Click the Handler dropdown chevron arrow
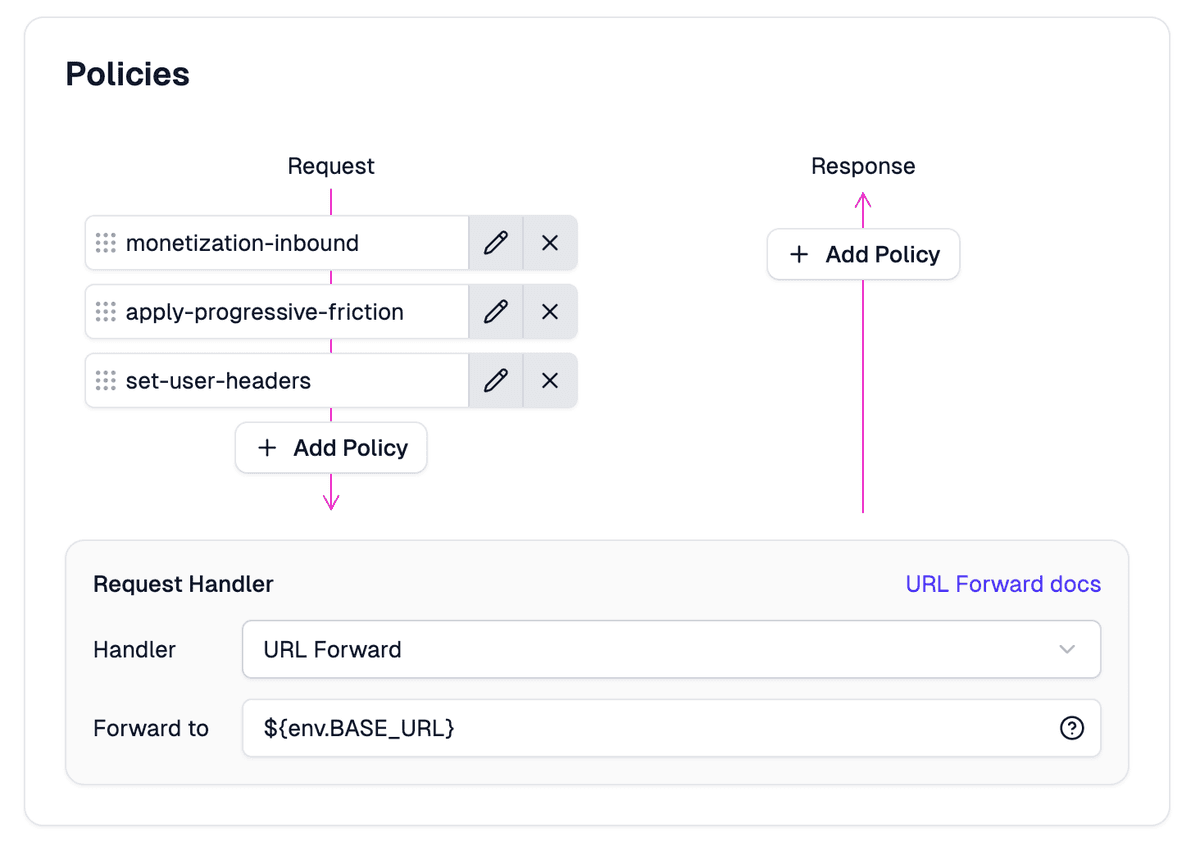Viewport: 1200px width, 851px height. 1068,649
